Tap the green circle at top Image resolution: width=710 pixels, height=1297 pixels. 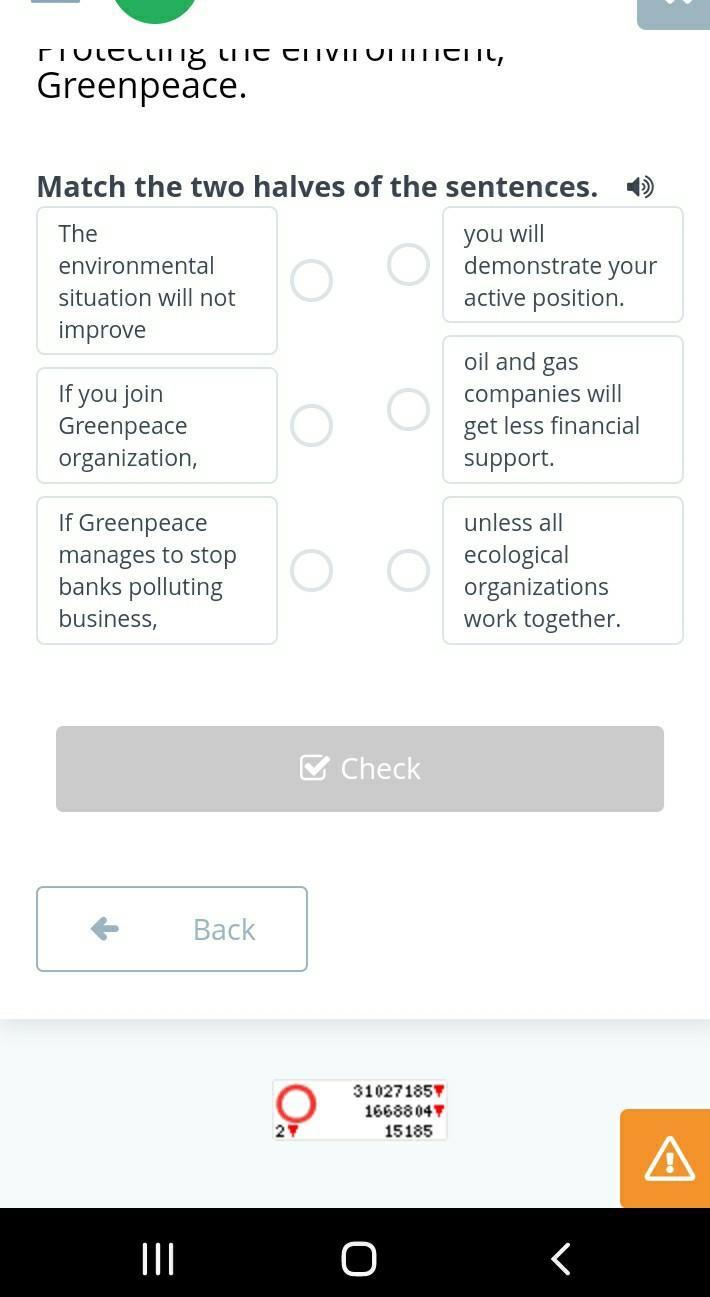click(x=155, y=8)
